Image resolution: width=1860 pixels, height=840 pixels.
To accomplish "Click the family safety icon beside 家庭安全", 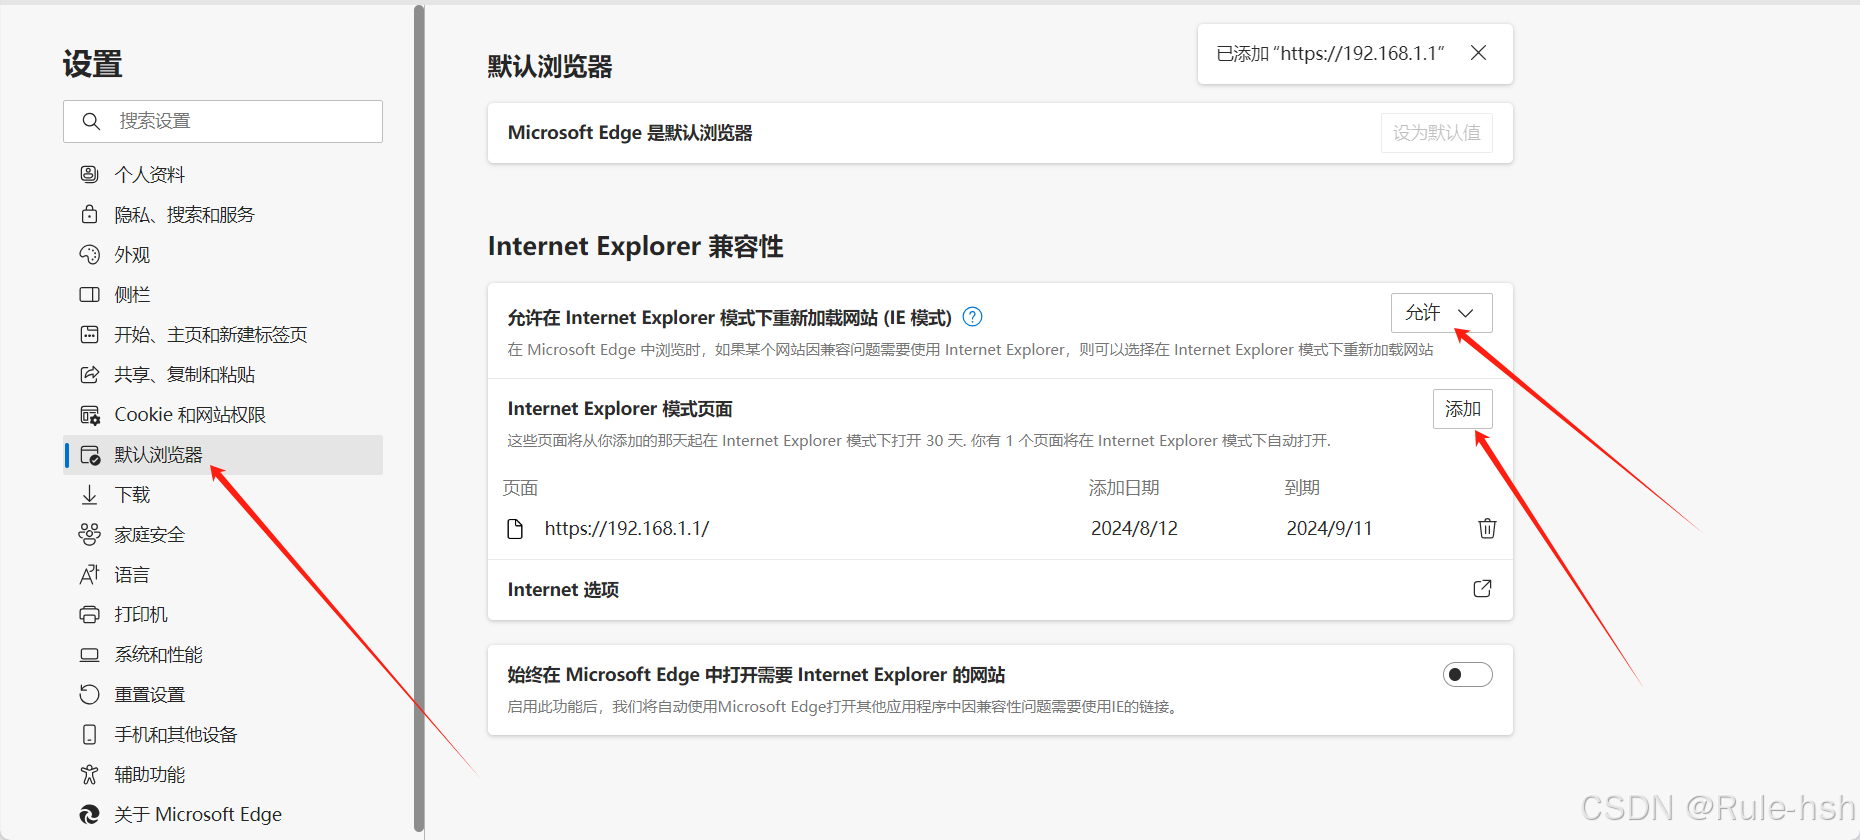I will [x=89, y=534].
